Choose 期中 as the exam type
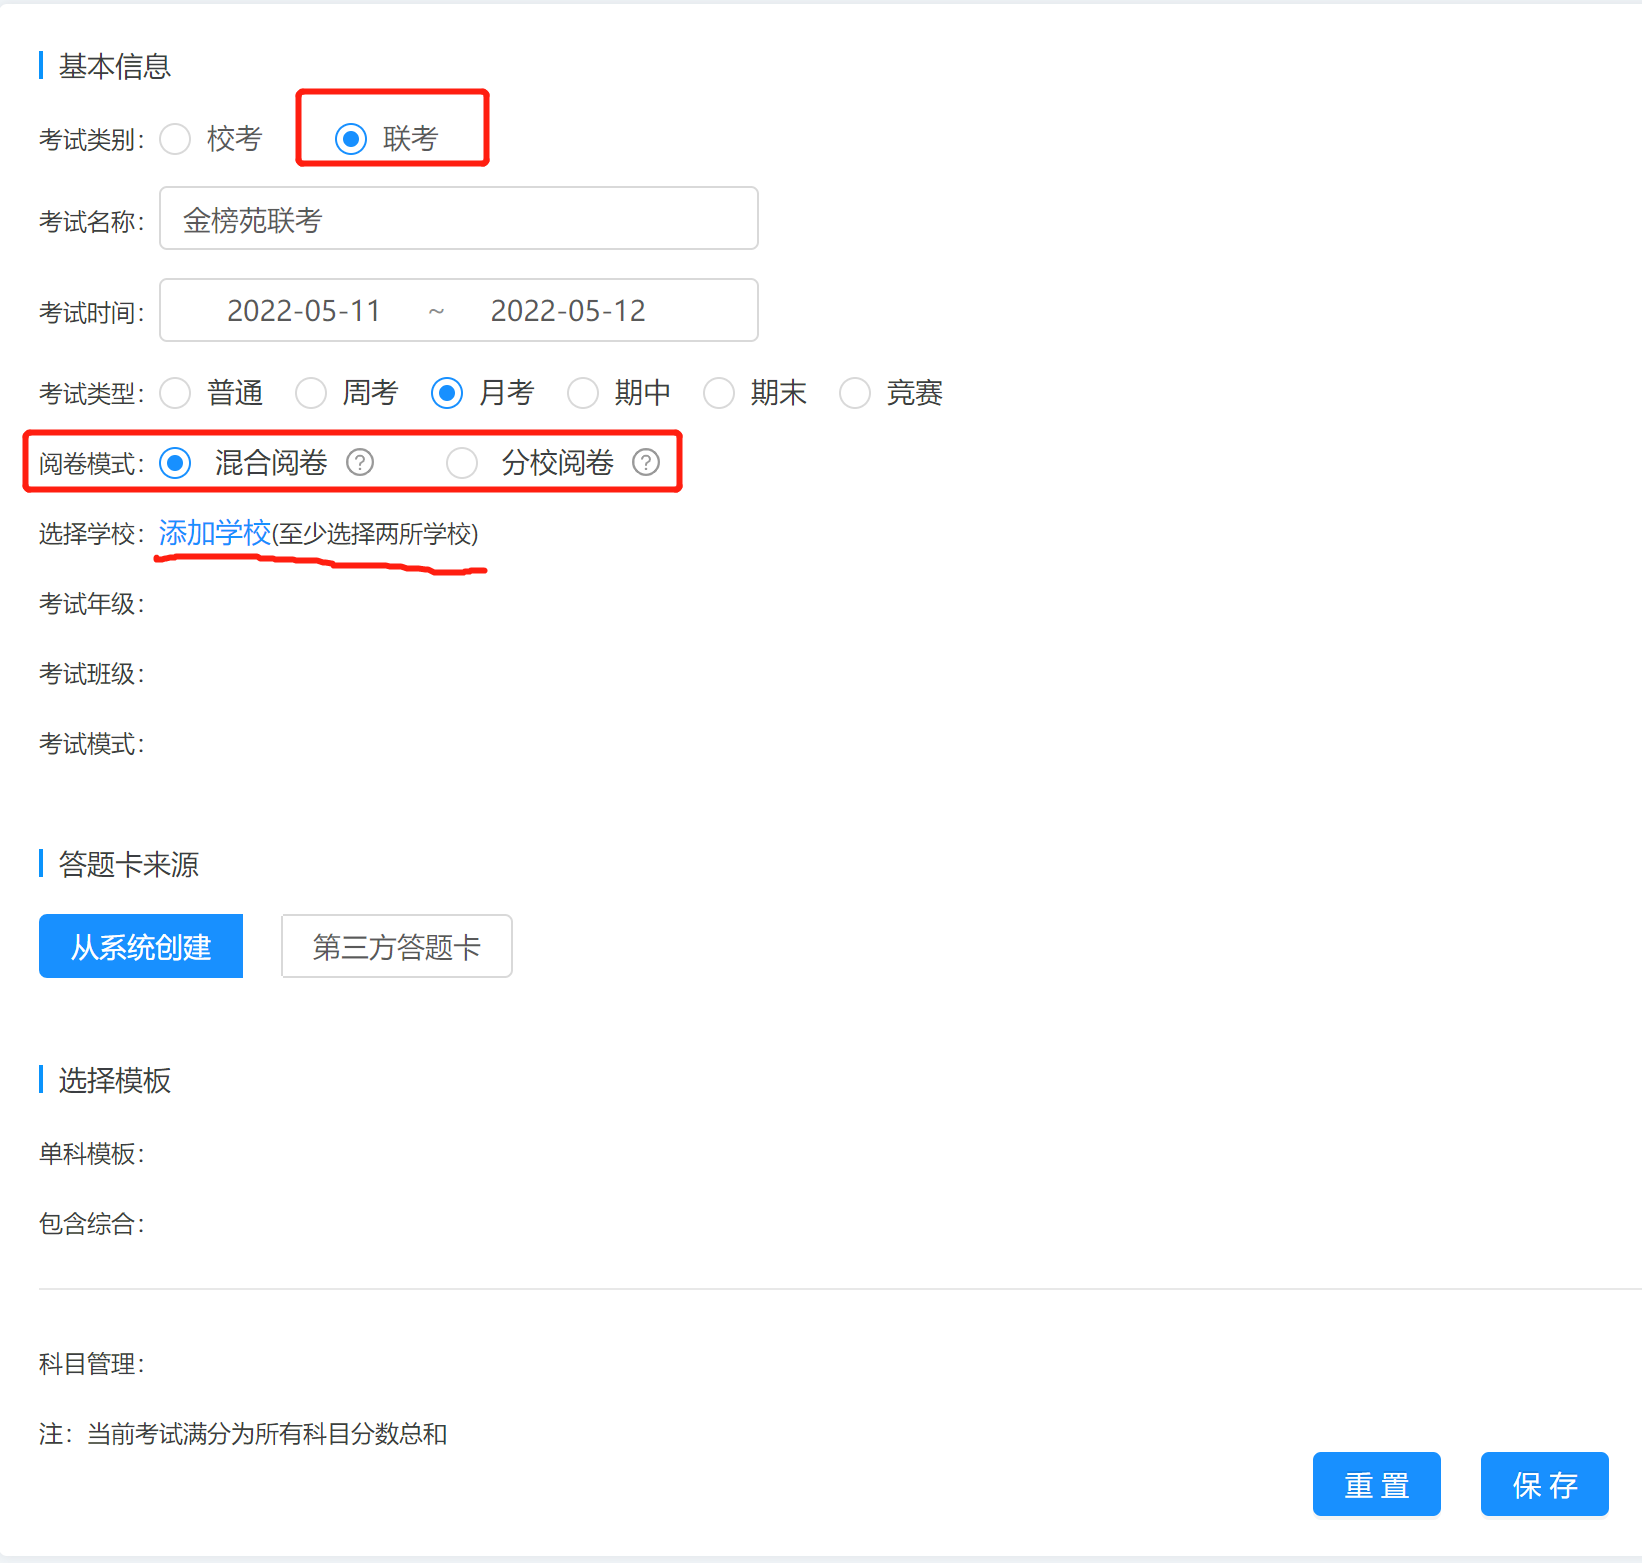The image size is (1642, 1563). (583, 393)
